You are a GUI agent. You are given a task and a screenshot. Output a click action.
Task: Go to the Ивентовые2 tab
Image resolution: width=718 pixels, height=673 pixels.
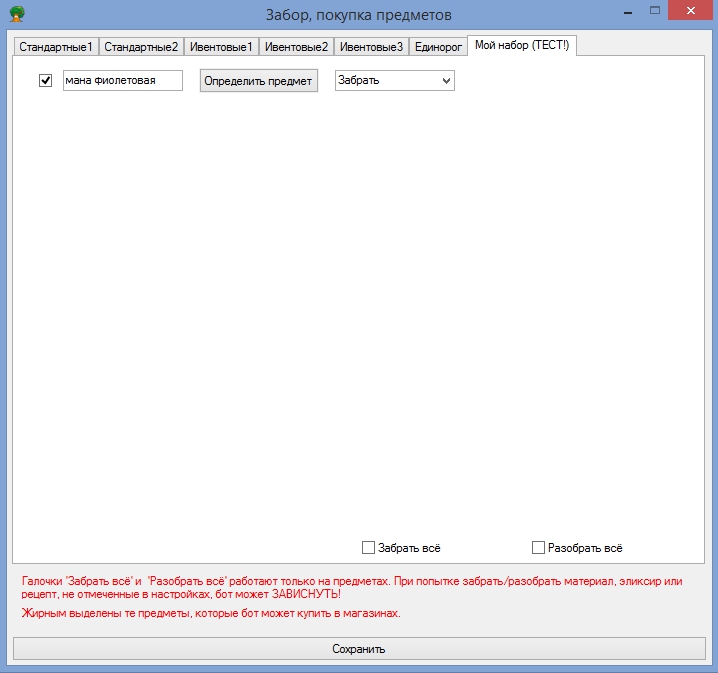(296, 47)
